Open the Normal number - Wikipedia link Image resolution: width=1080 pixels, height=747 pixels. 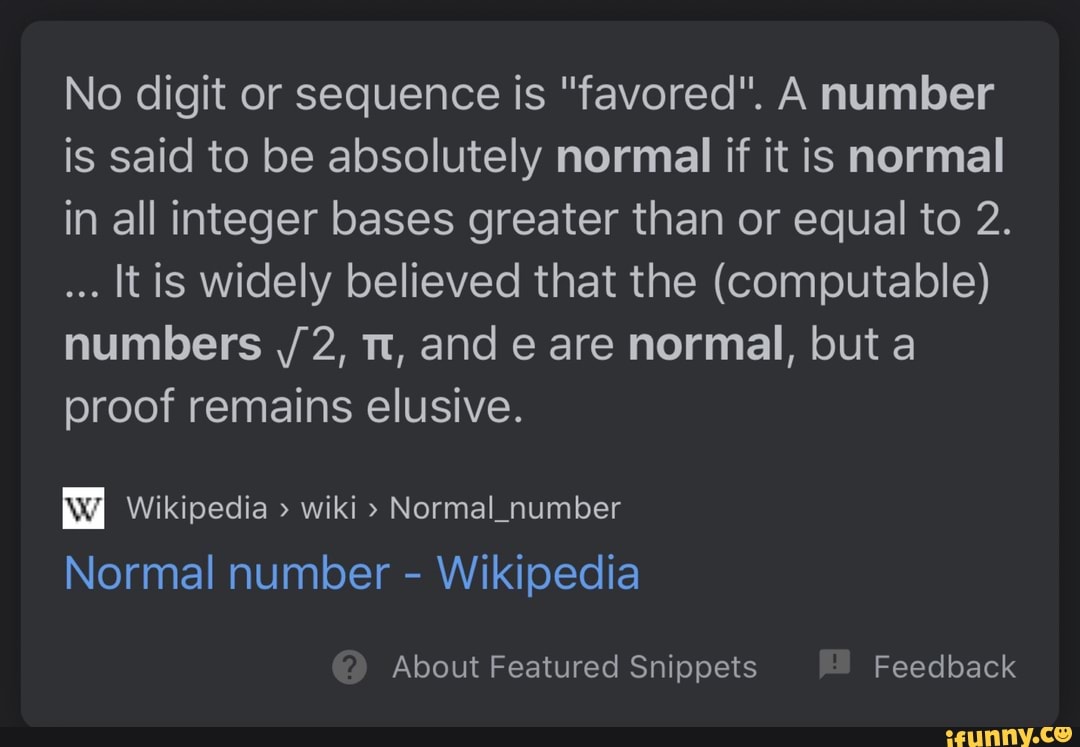pyautogui.click(x=351, y=572)
